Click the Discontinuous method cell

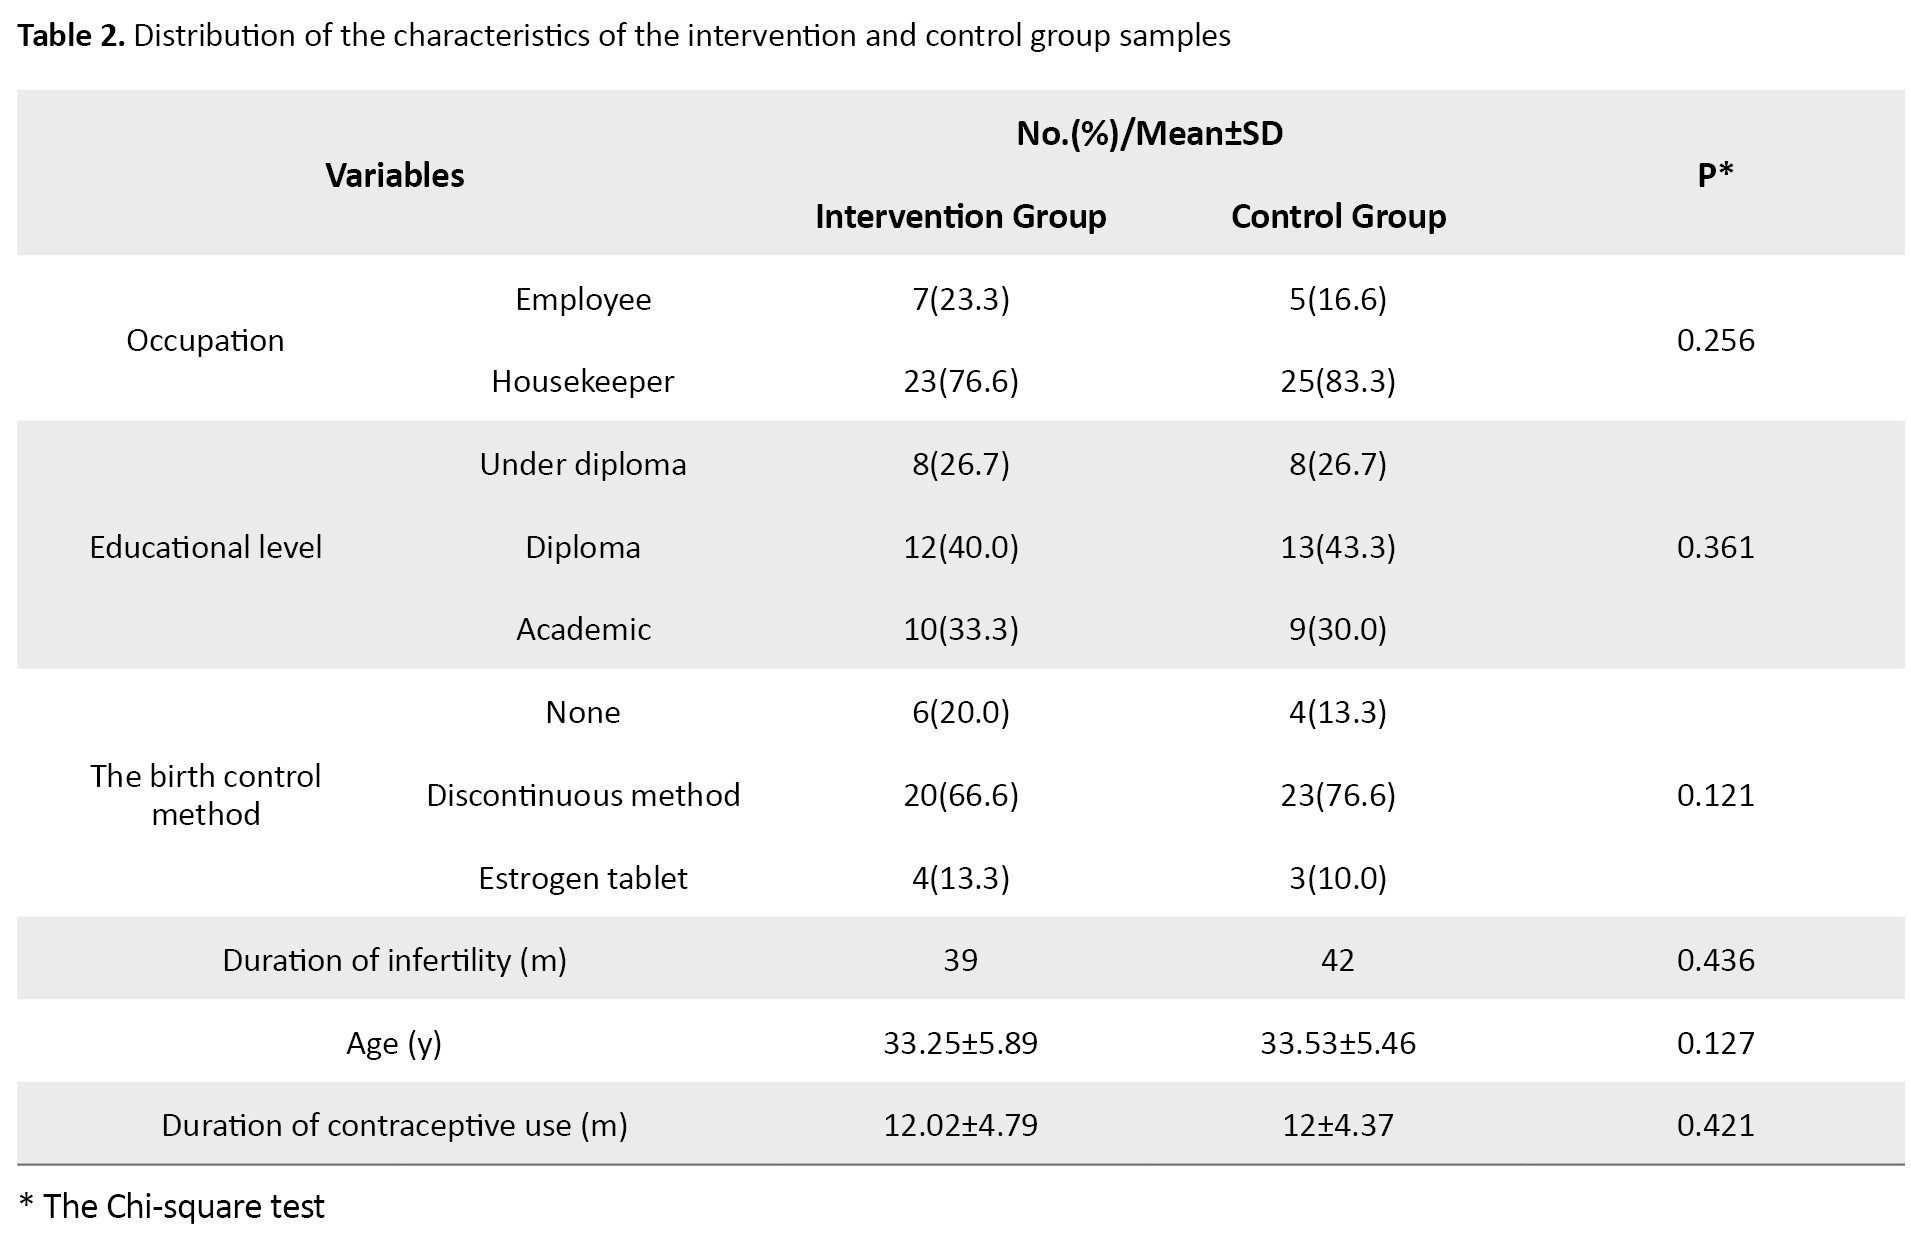(x=583, y=795)
